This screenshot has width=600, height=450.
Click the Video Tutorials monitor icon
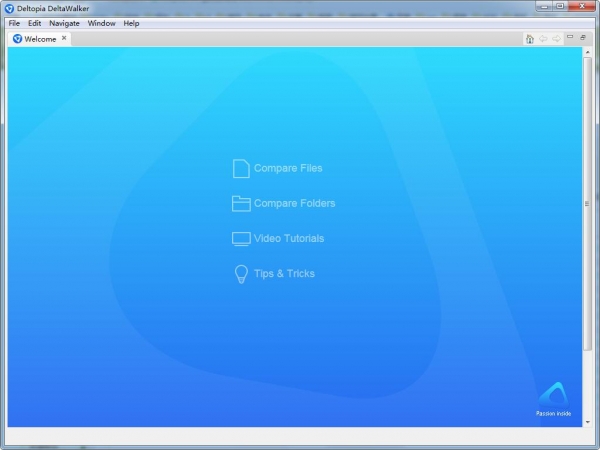(x=241, y=239)
